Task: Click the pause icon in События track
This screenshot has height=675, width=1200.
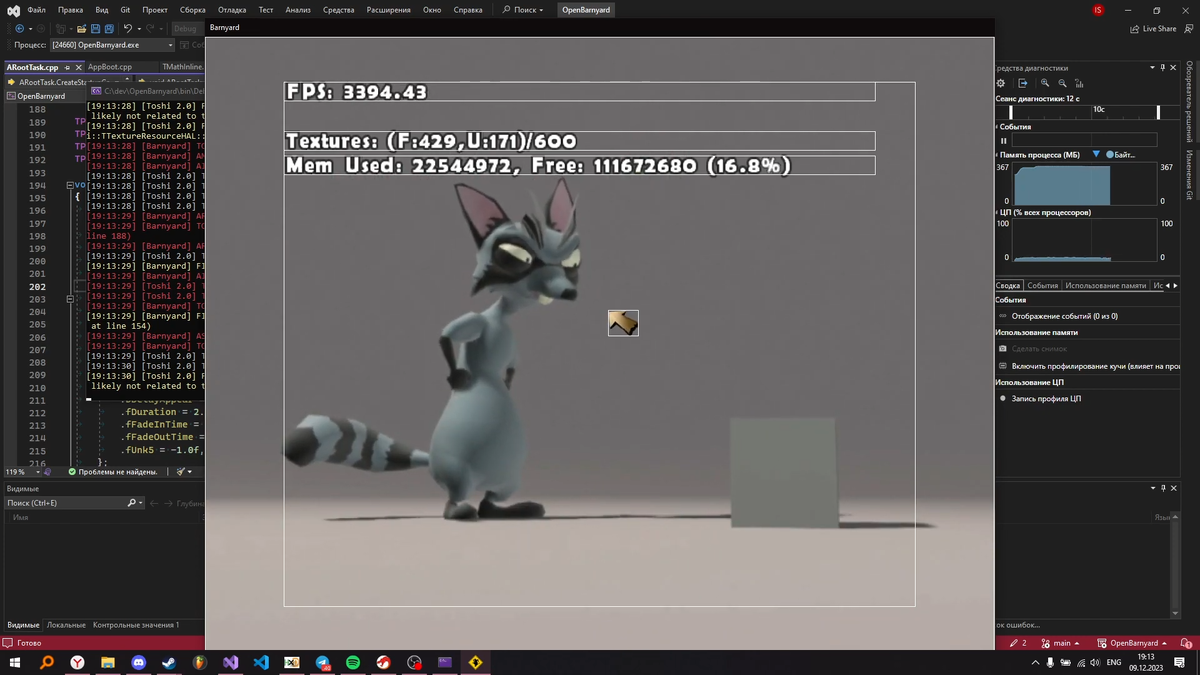Action: [1004, 141]
